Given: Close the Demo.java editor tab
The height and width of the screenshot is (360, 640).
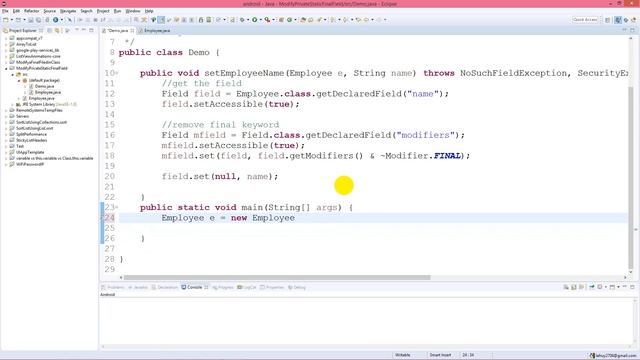Looking at the screenshot, I should tap(132, 31).
